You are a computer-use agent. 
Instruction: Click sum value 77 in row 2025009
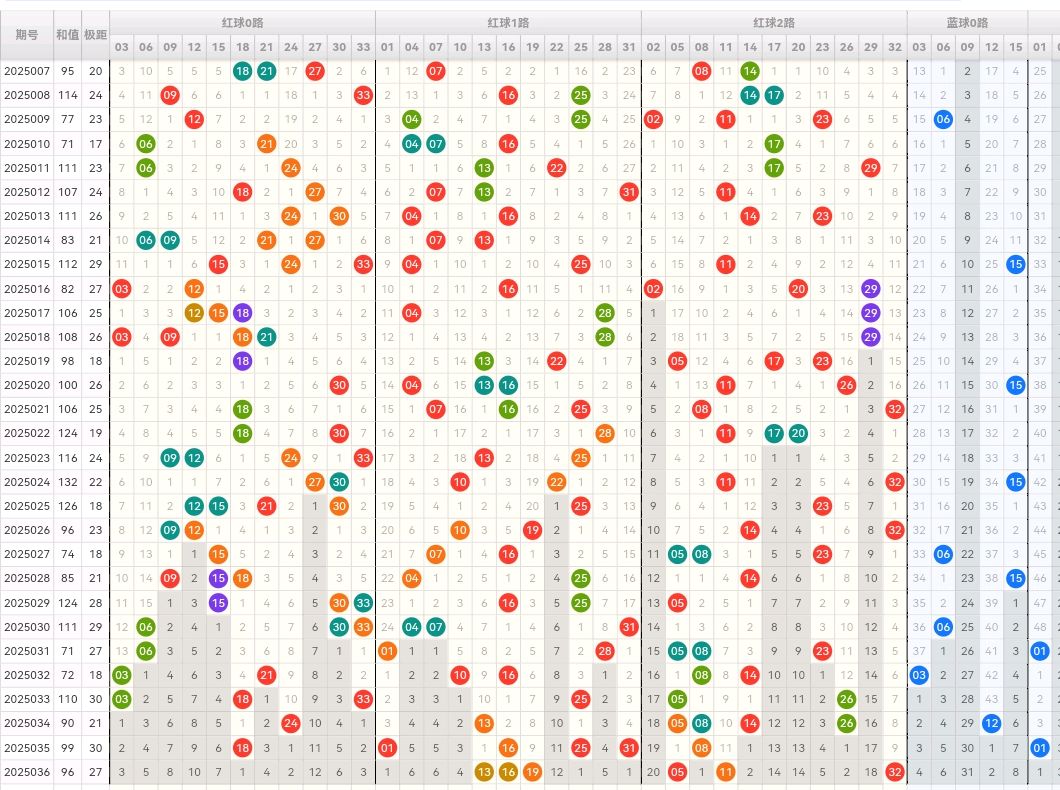pyautogui.click(x=68, y=119)
